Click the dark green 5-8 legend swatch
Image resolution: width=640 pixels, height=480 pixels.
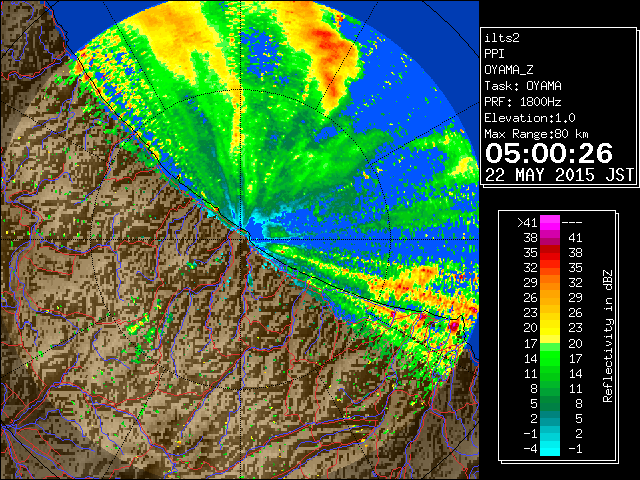click(x=550, y=403)
